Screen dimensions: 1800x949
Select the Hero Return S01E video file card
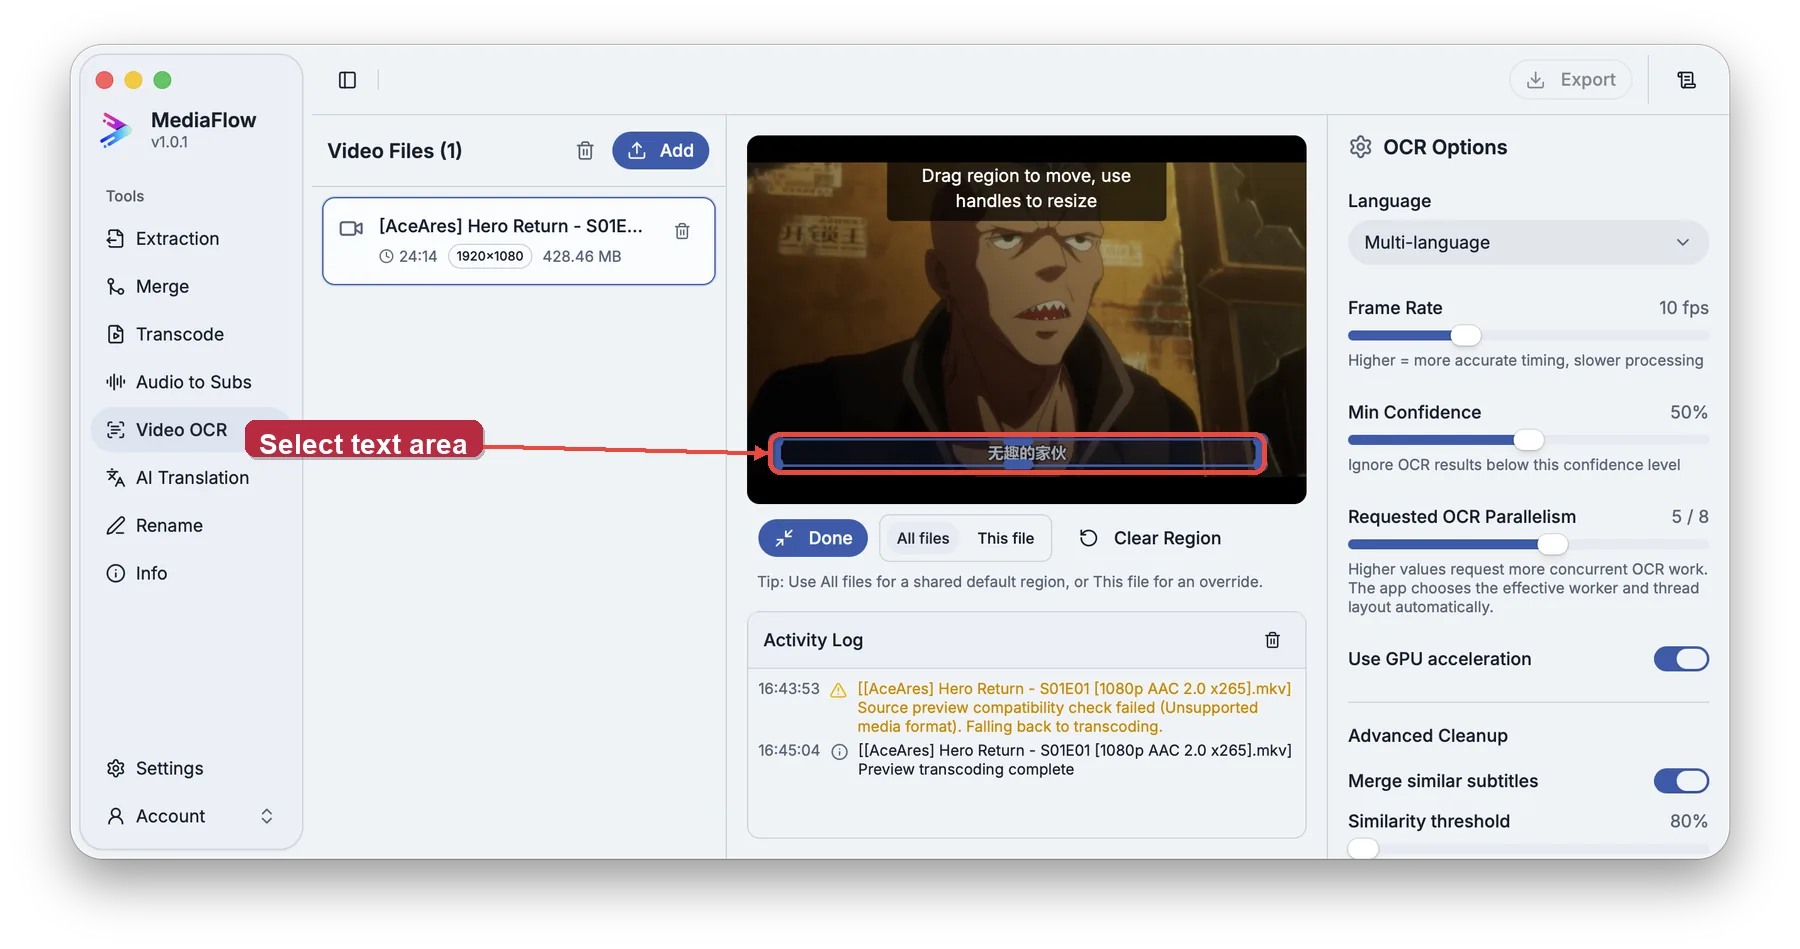click(518, 241)
